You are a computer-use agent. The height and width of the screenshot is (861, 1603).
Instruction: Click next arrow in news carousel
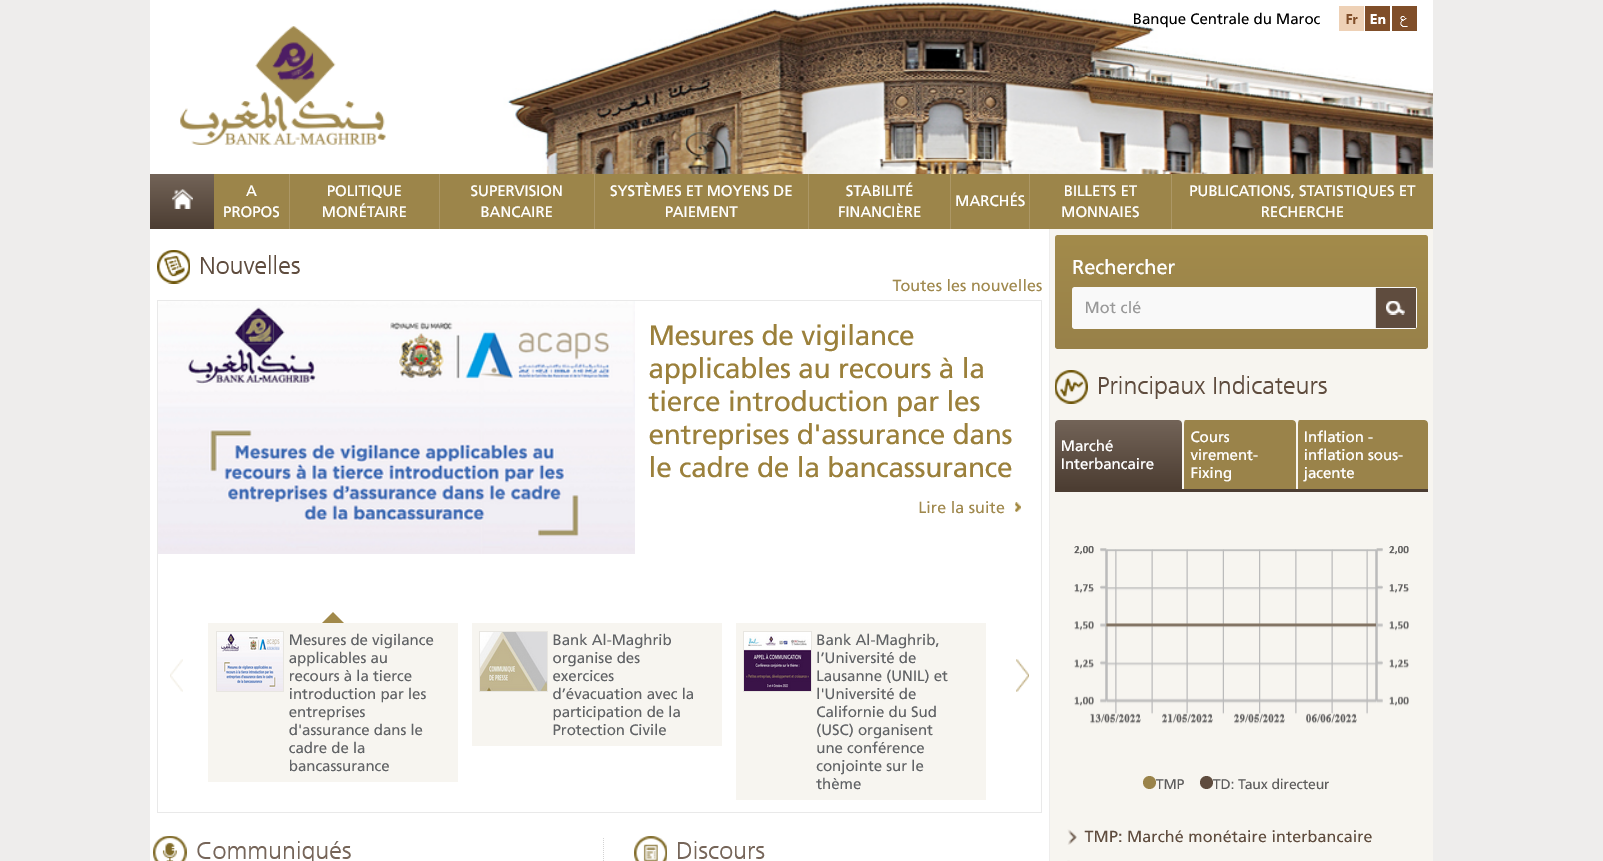(1021, 676)
